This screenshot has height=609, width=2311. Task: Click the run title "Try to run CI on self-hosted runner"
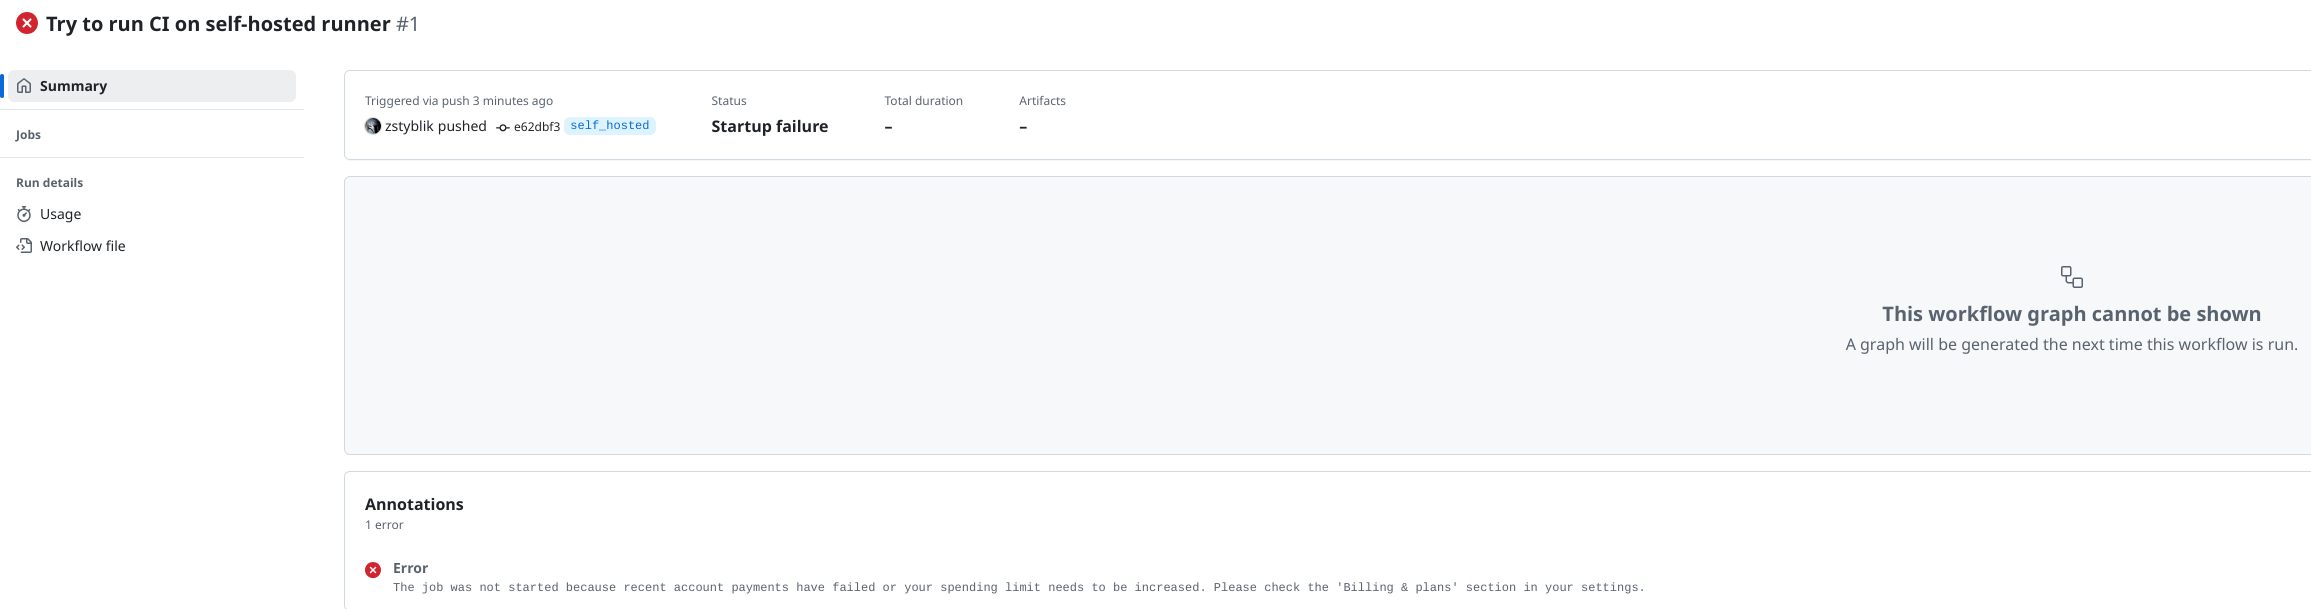coord(218,24)
